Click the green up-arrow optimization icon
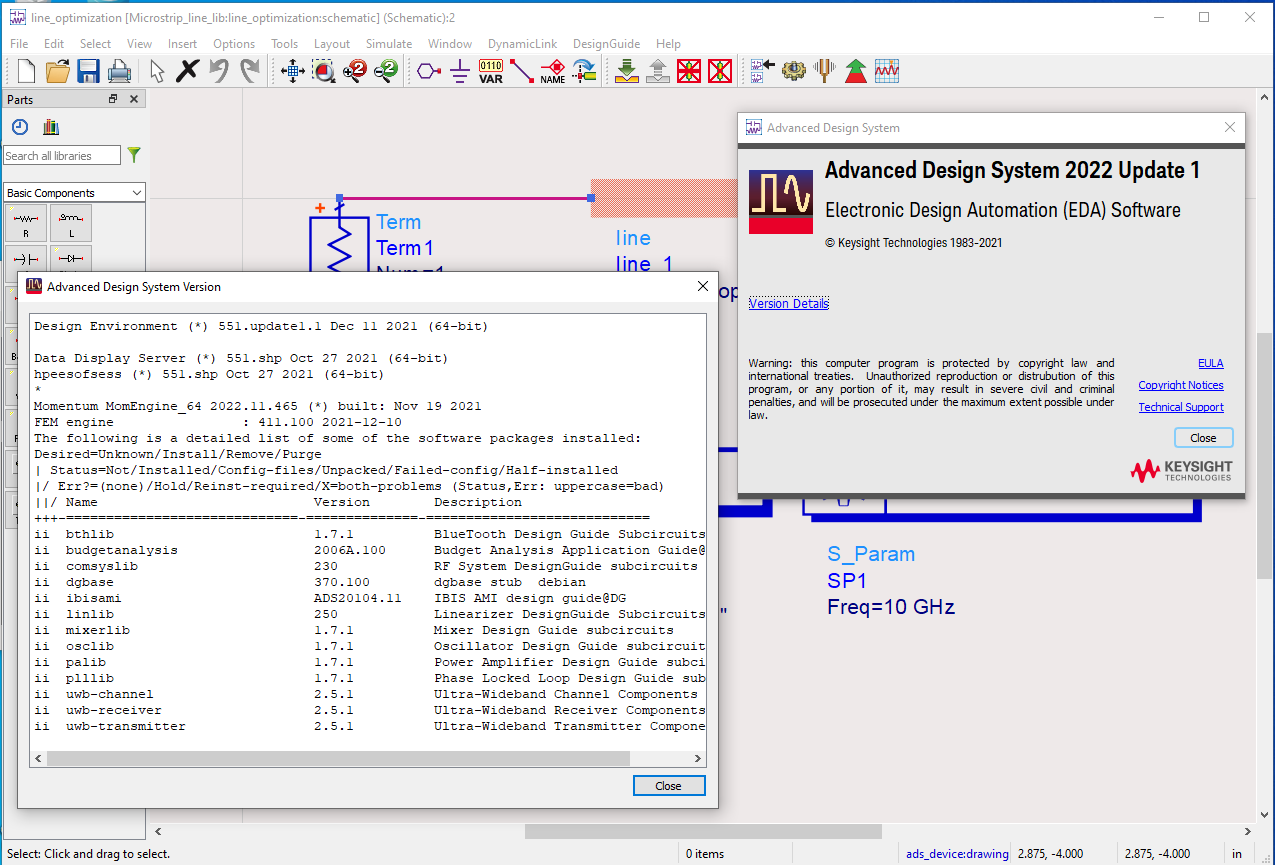The height and width of the screenshot is (865, 1275). tap(856, 71)
